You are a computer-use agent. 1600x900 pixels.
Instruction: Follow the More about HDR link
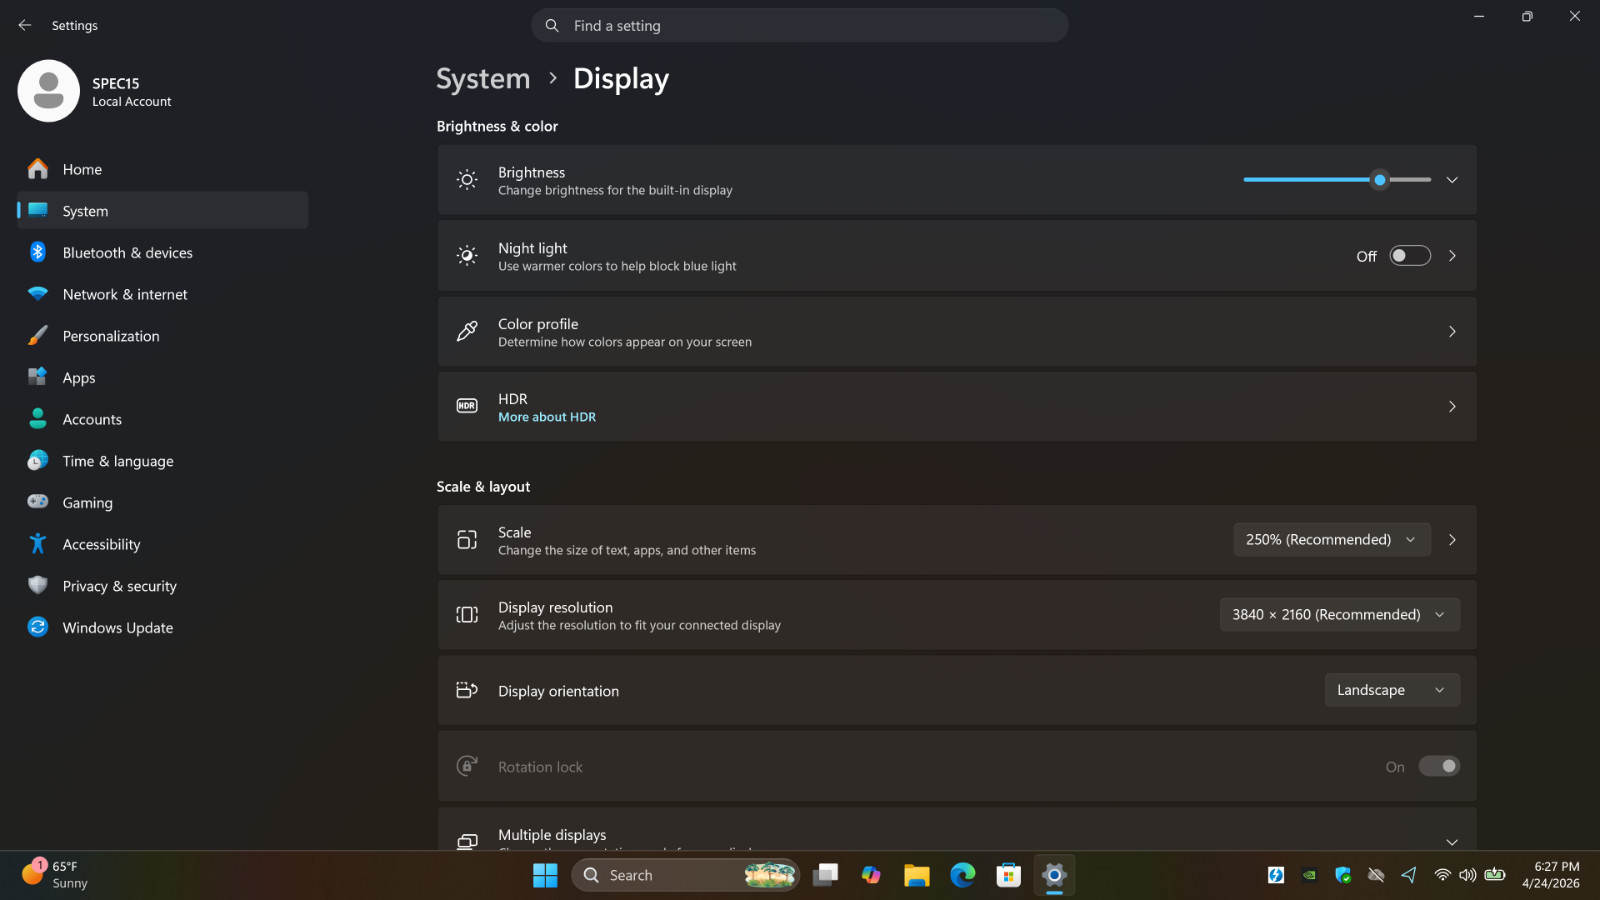pos(547,417)
